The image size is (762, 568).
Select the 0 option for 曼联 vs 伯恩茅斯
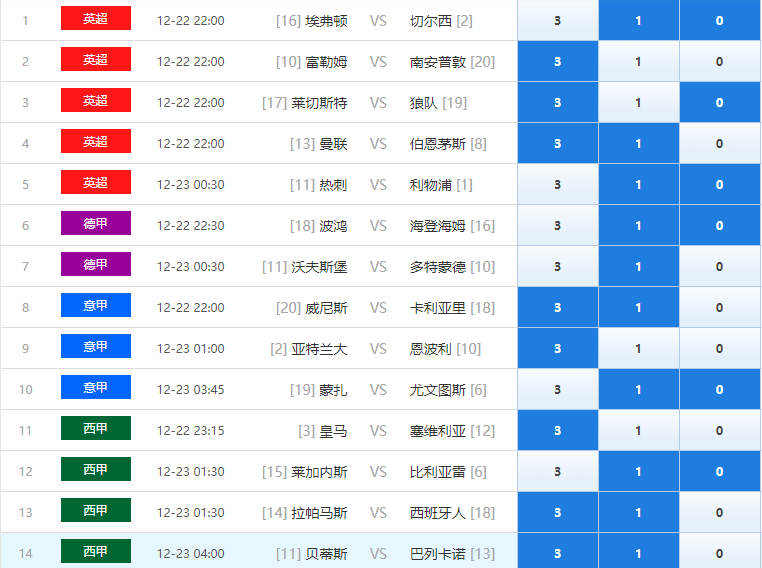[720, 143]
